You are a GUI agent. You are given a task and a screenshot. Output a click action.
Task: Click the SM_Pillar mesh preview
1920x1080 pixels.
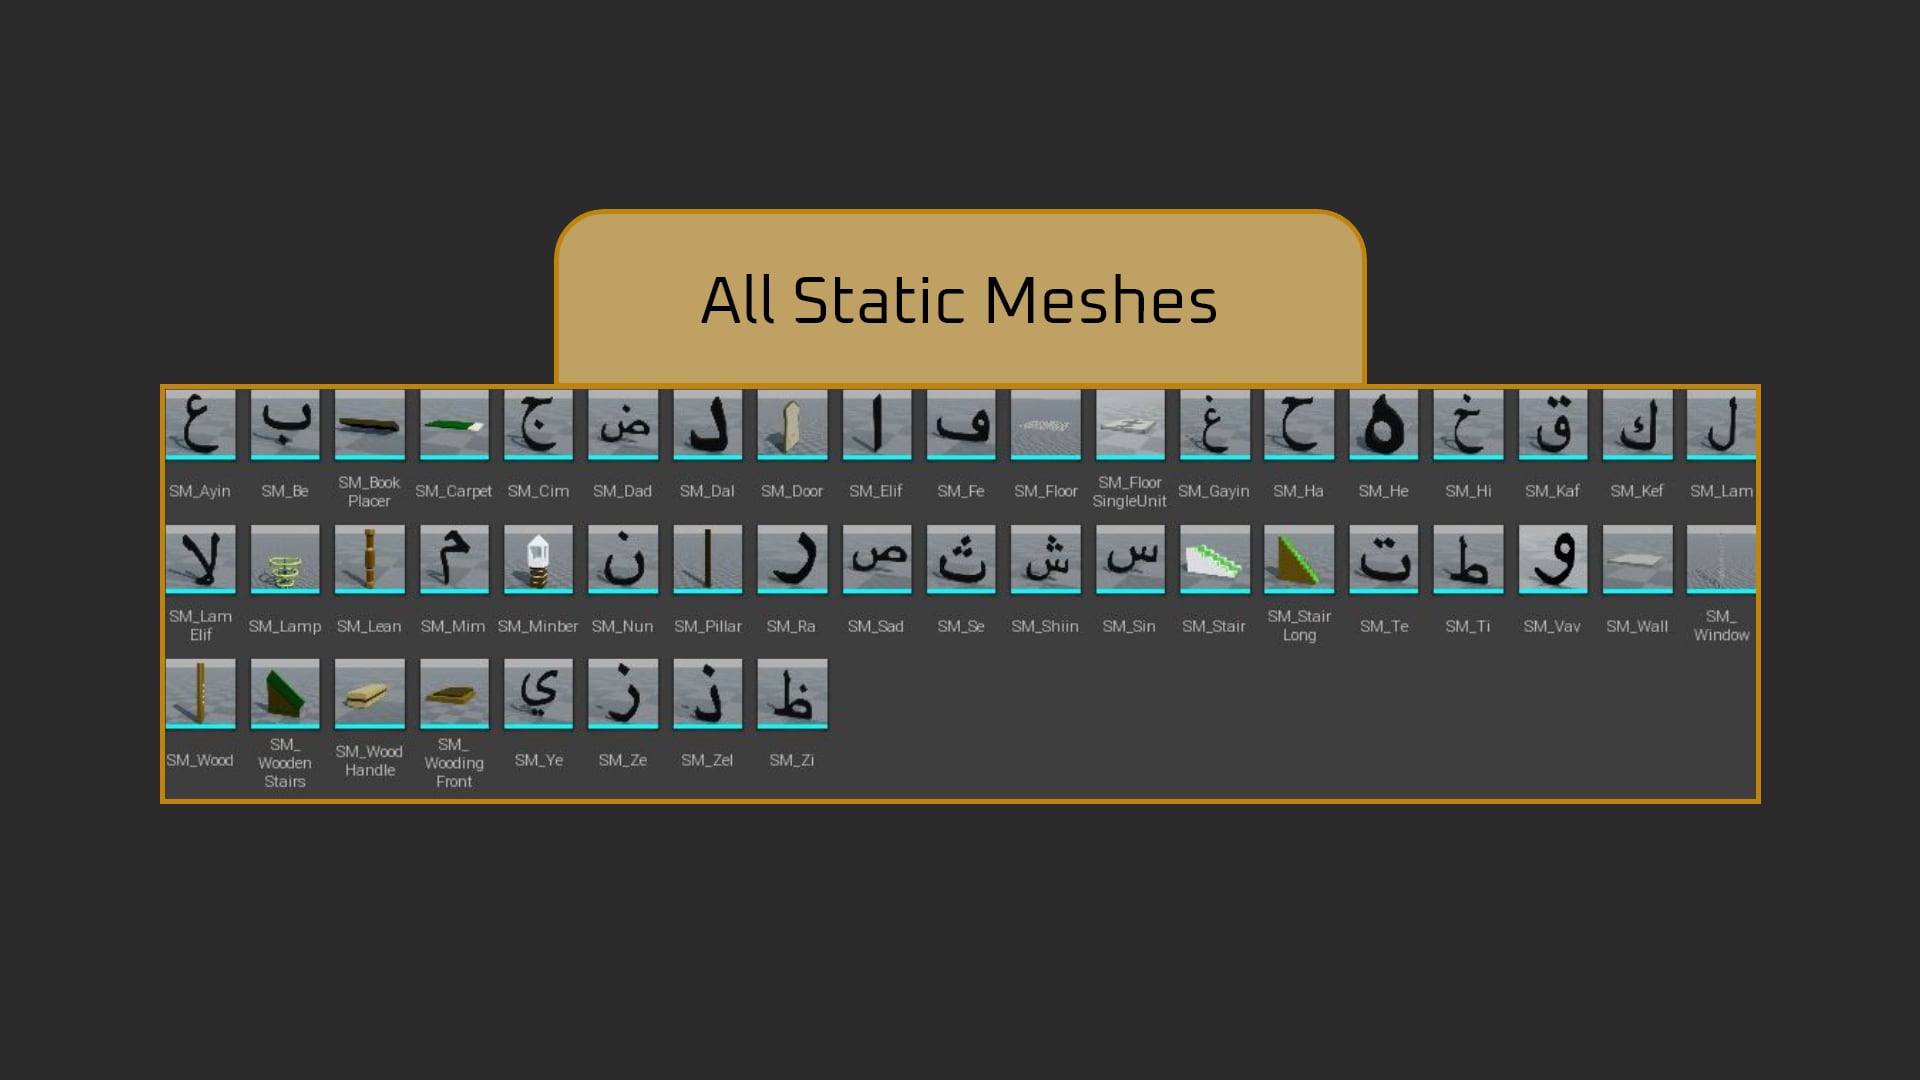pos(706,560)
